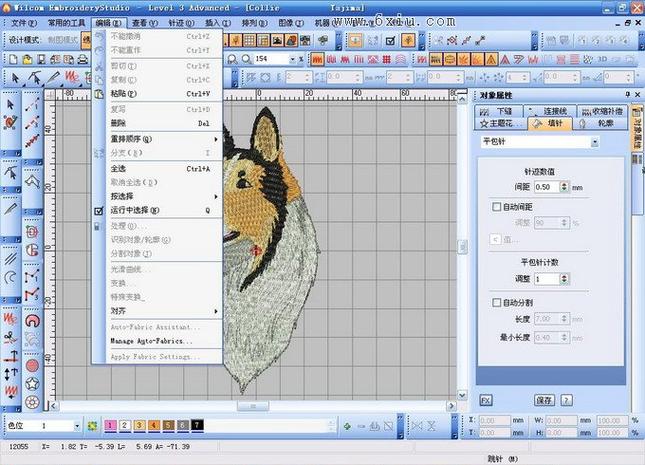This screenshot has width=645, height=465.
Task: Select the star shape tool in toolbox
Action: [33, 383]
